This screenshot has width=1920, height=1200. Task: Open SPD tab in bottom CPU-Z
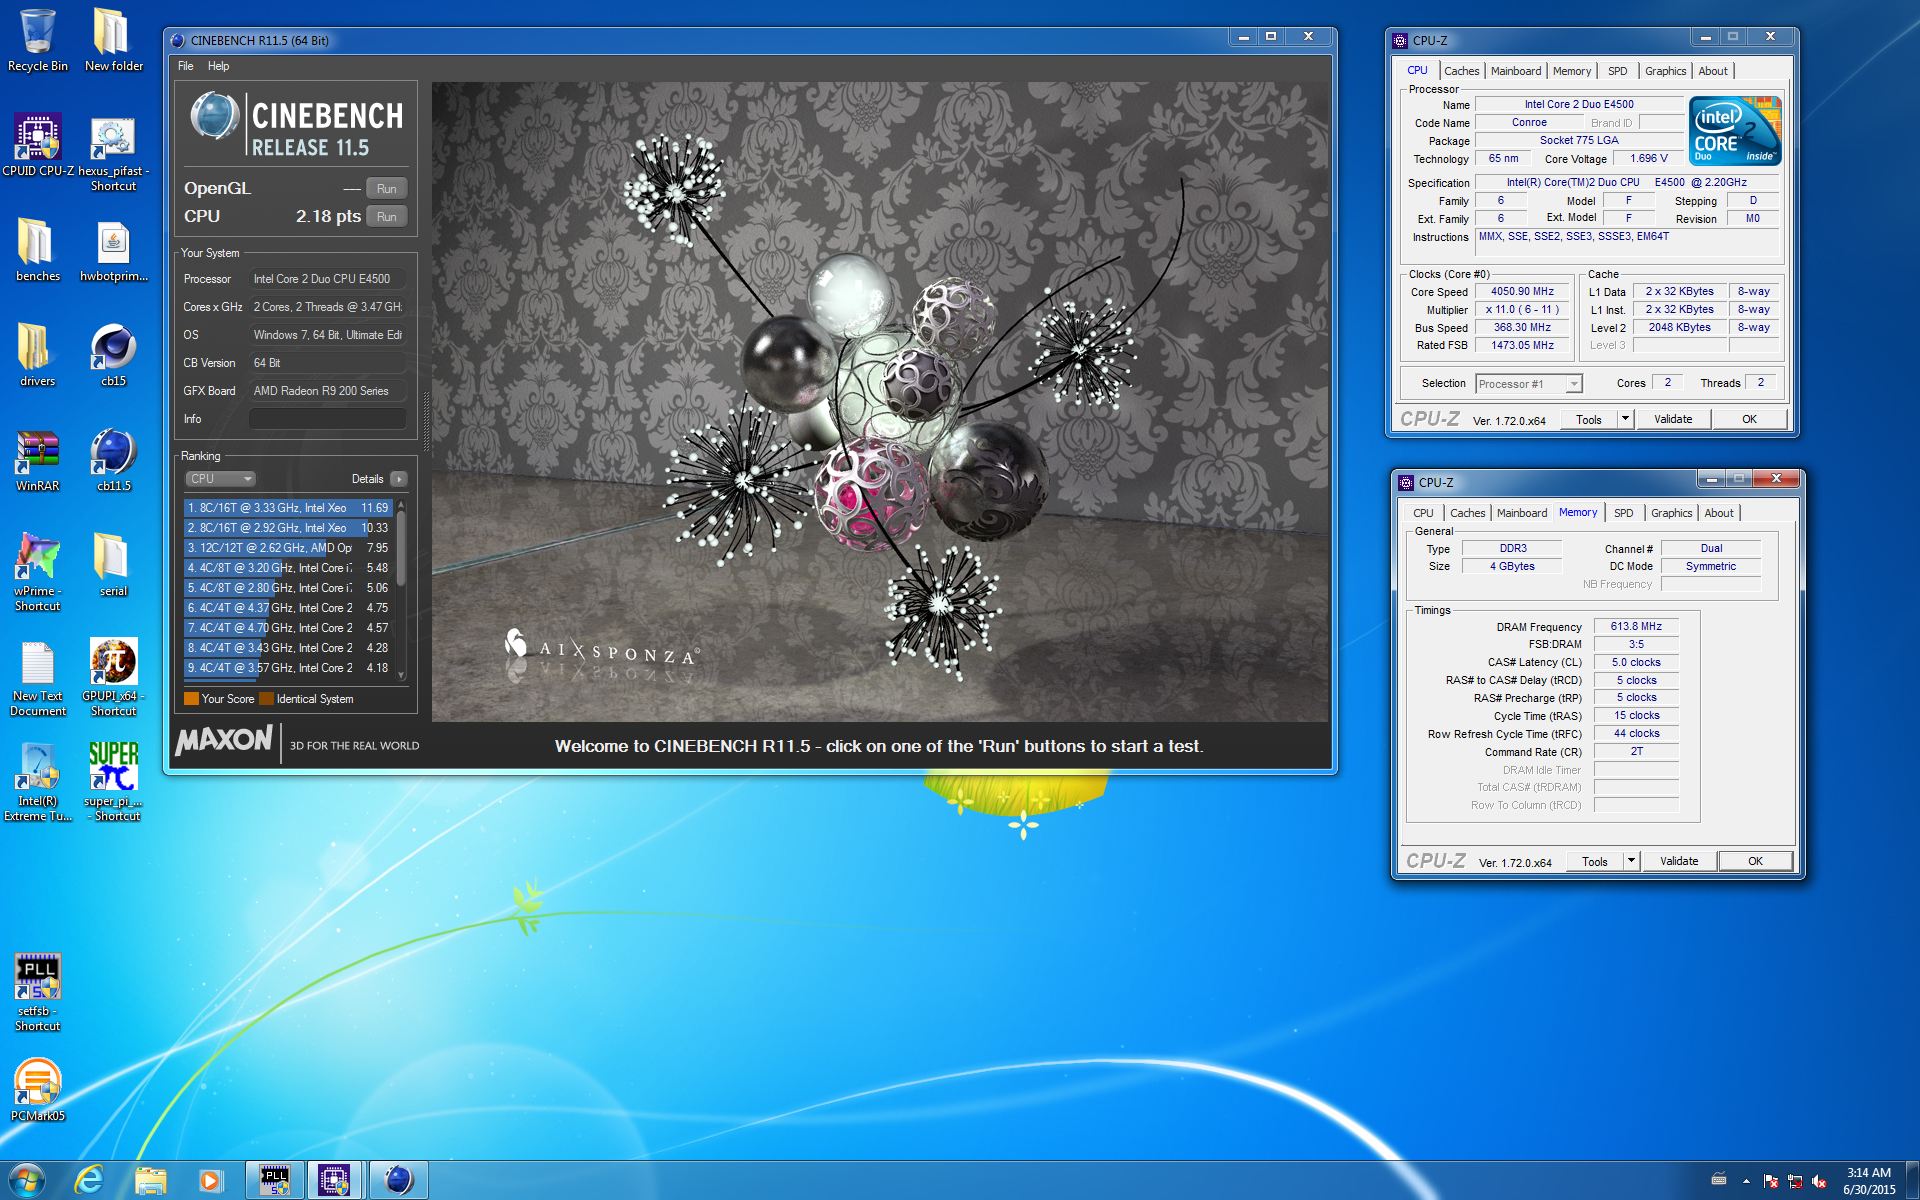[1623, 513]
